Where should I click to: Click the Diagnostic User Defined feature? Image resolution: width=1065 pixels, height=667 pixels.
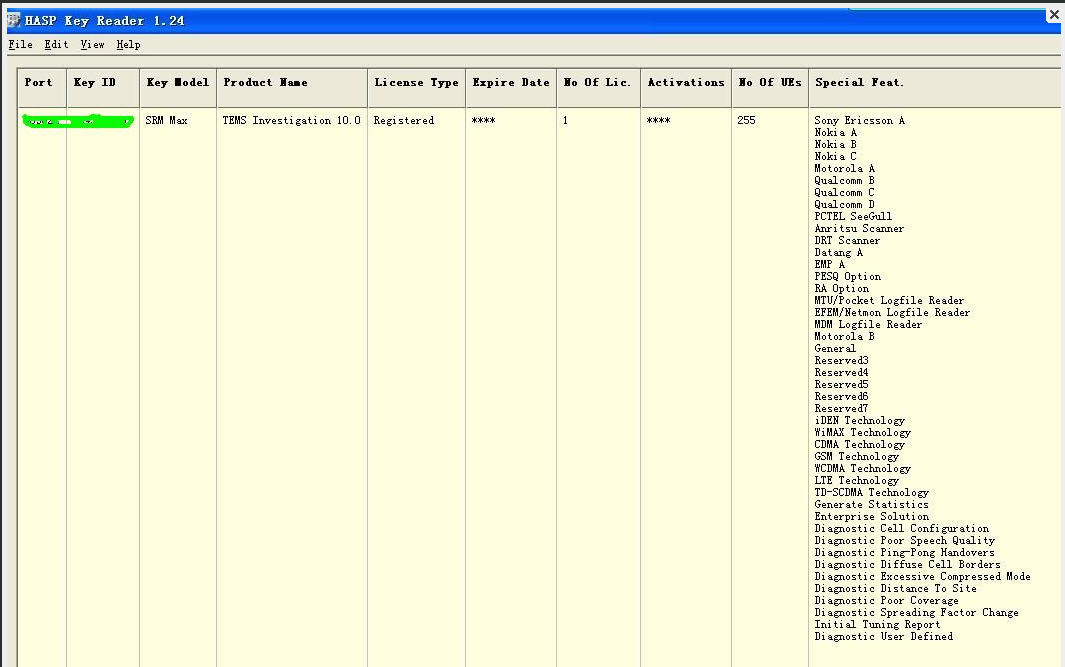[x=884, y=636]
